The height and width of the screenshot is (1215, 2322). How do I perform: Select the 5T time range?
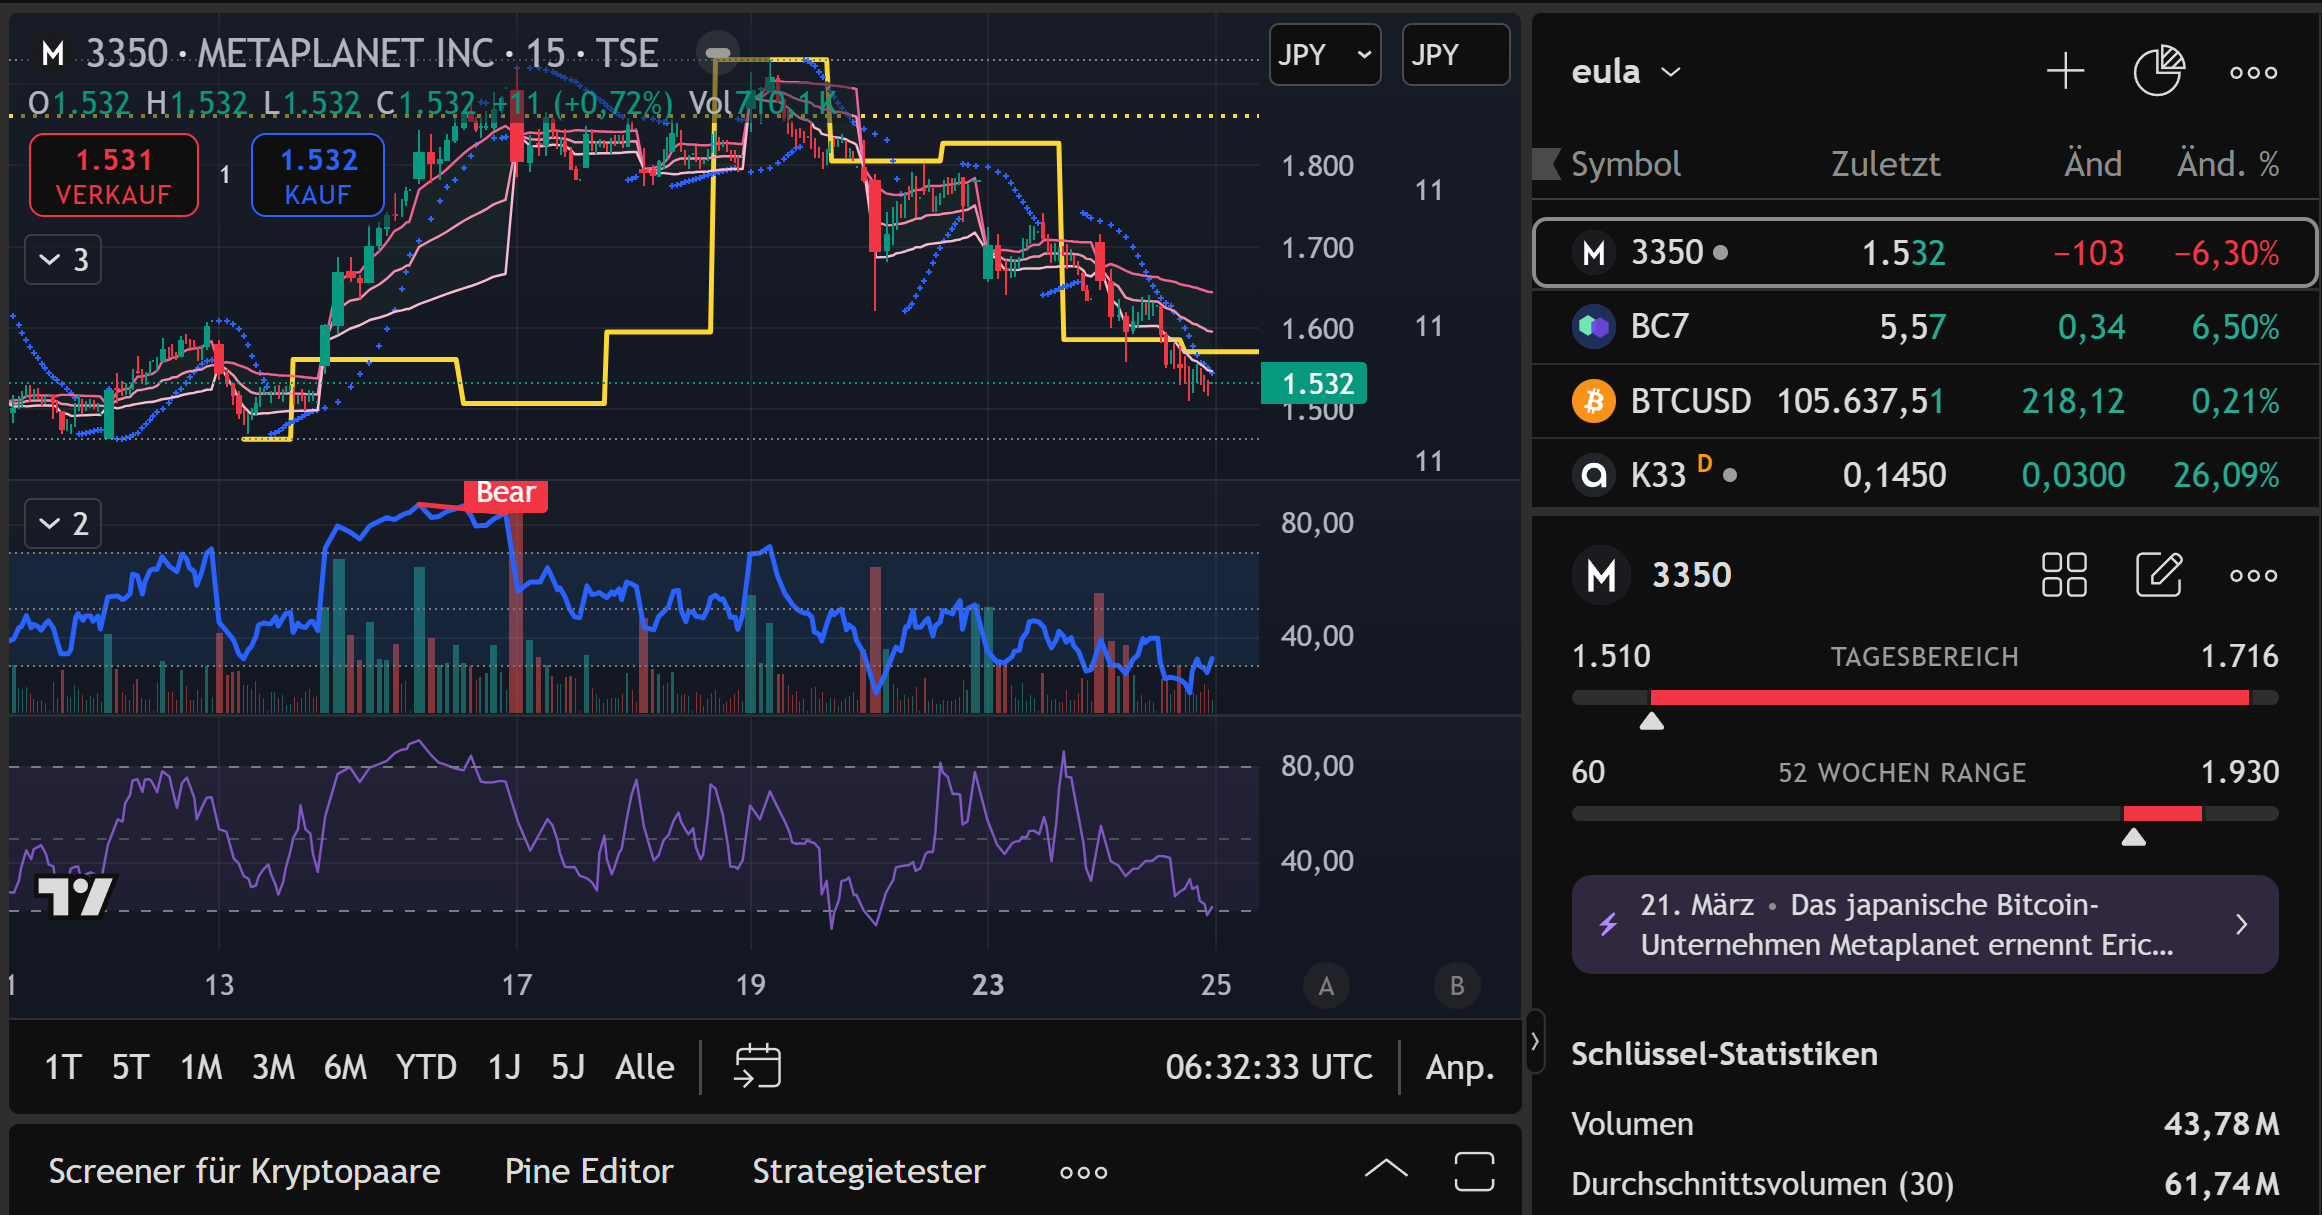[x=131, y=1067]
